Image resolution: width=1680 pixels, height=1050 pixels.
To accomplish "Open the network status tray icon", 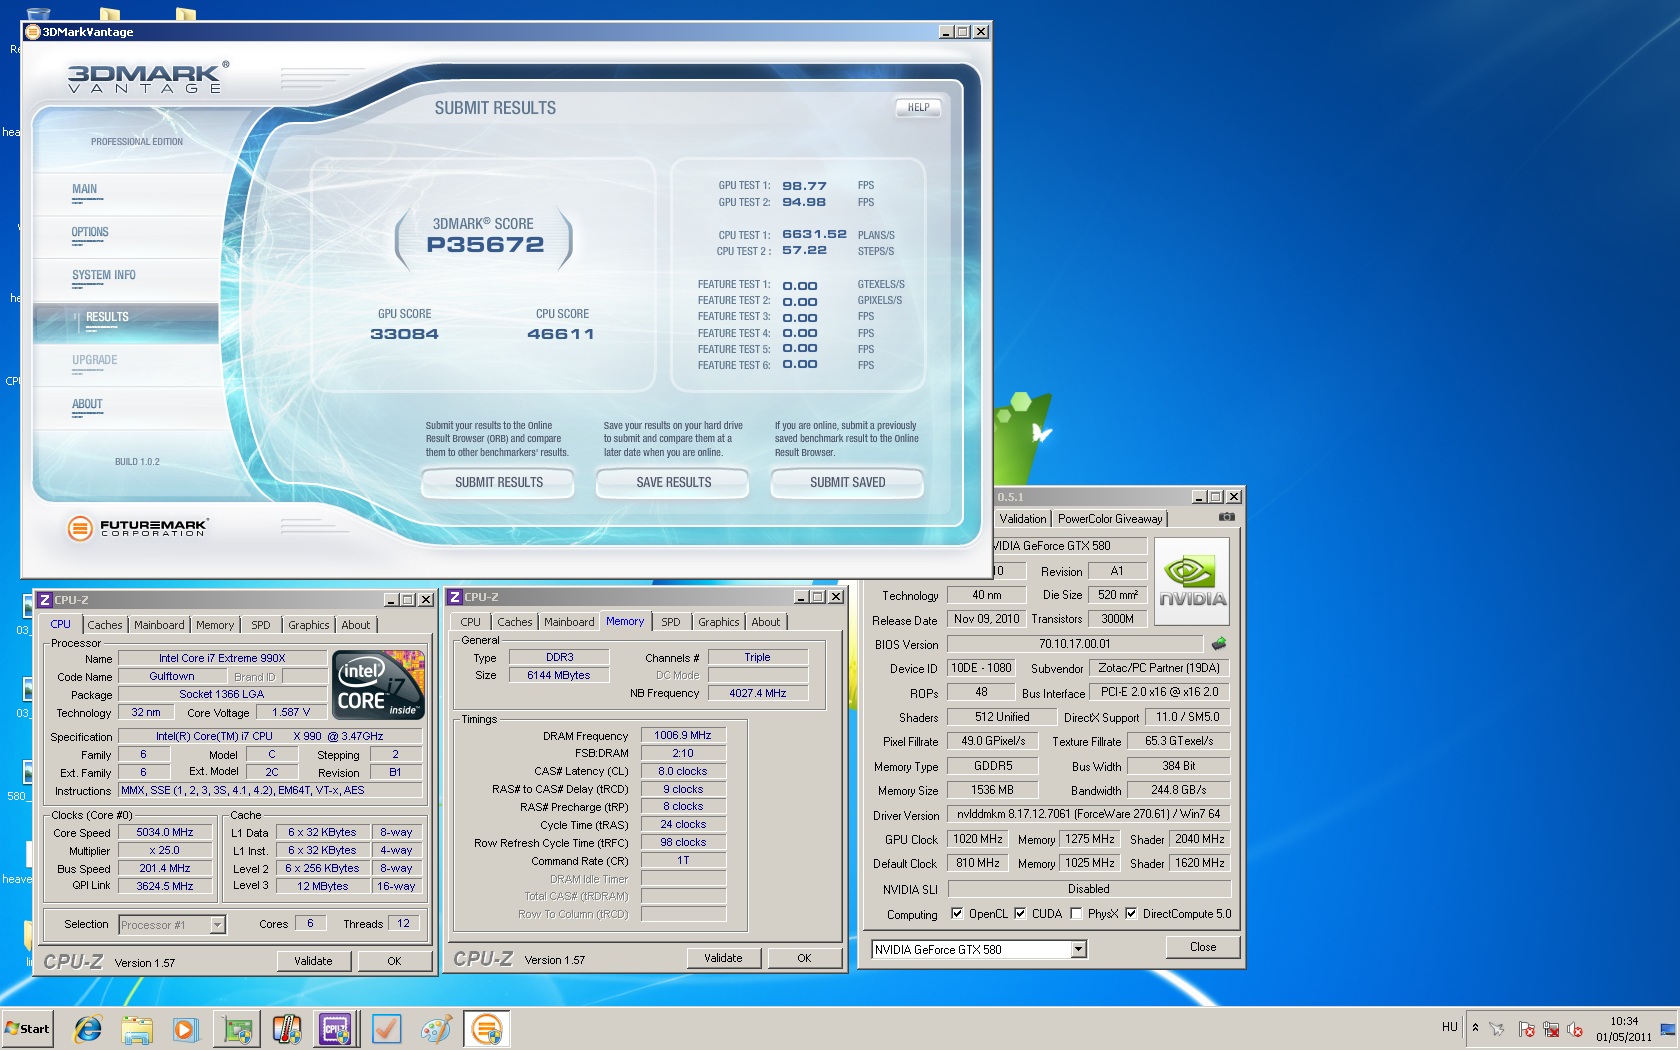I will [x=1551, y=1029].
